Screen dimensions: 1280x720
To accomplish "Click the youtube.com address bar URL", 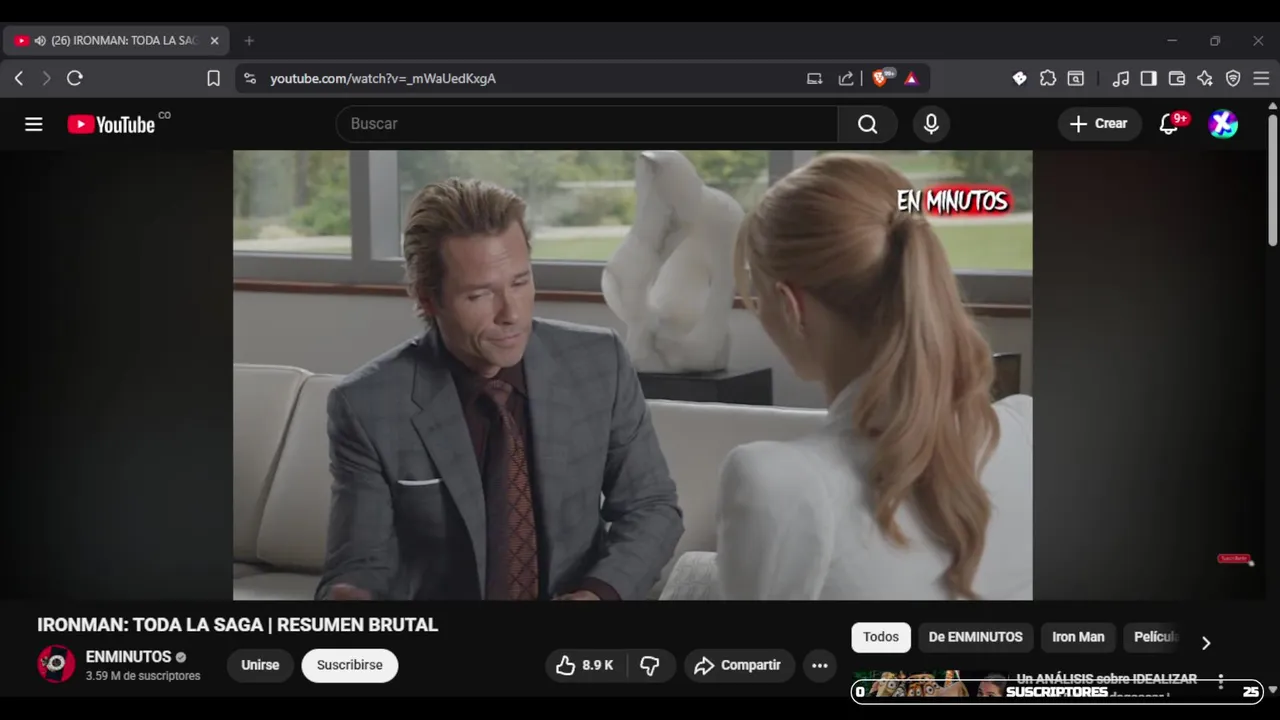I will click(x=383, y=78).
